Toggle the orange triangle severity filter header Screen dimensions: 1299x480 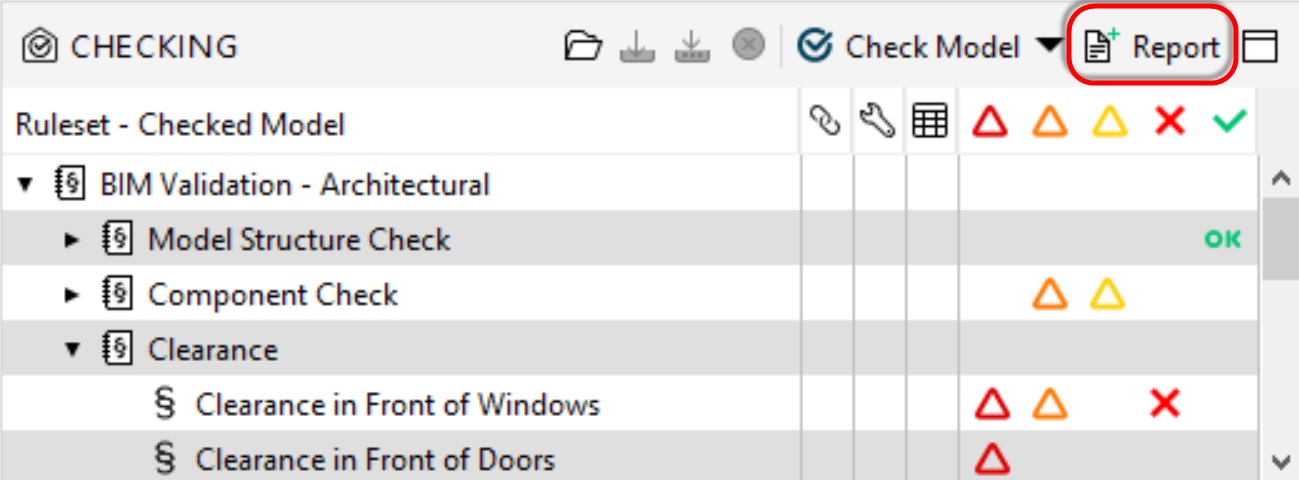1050,124
